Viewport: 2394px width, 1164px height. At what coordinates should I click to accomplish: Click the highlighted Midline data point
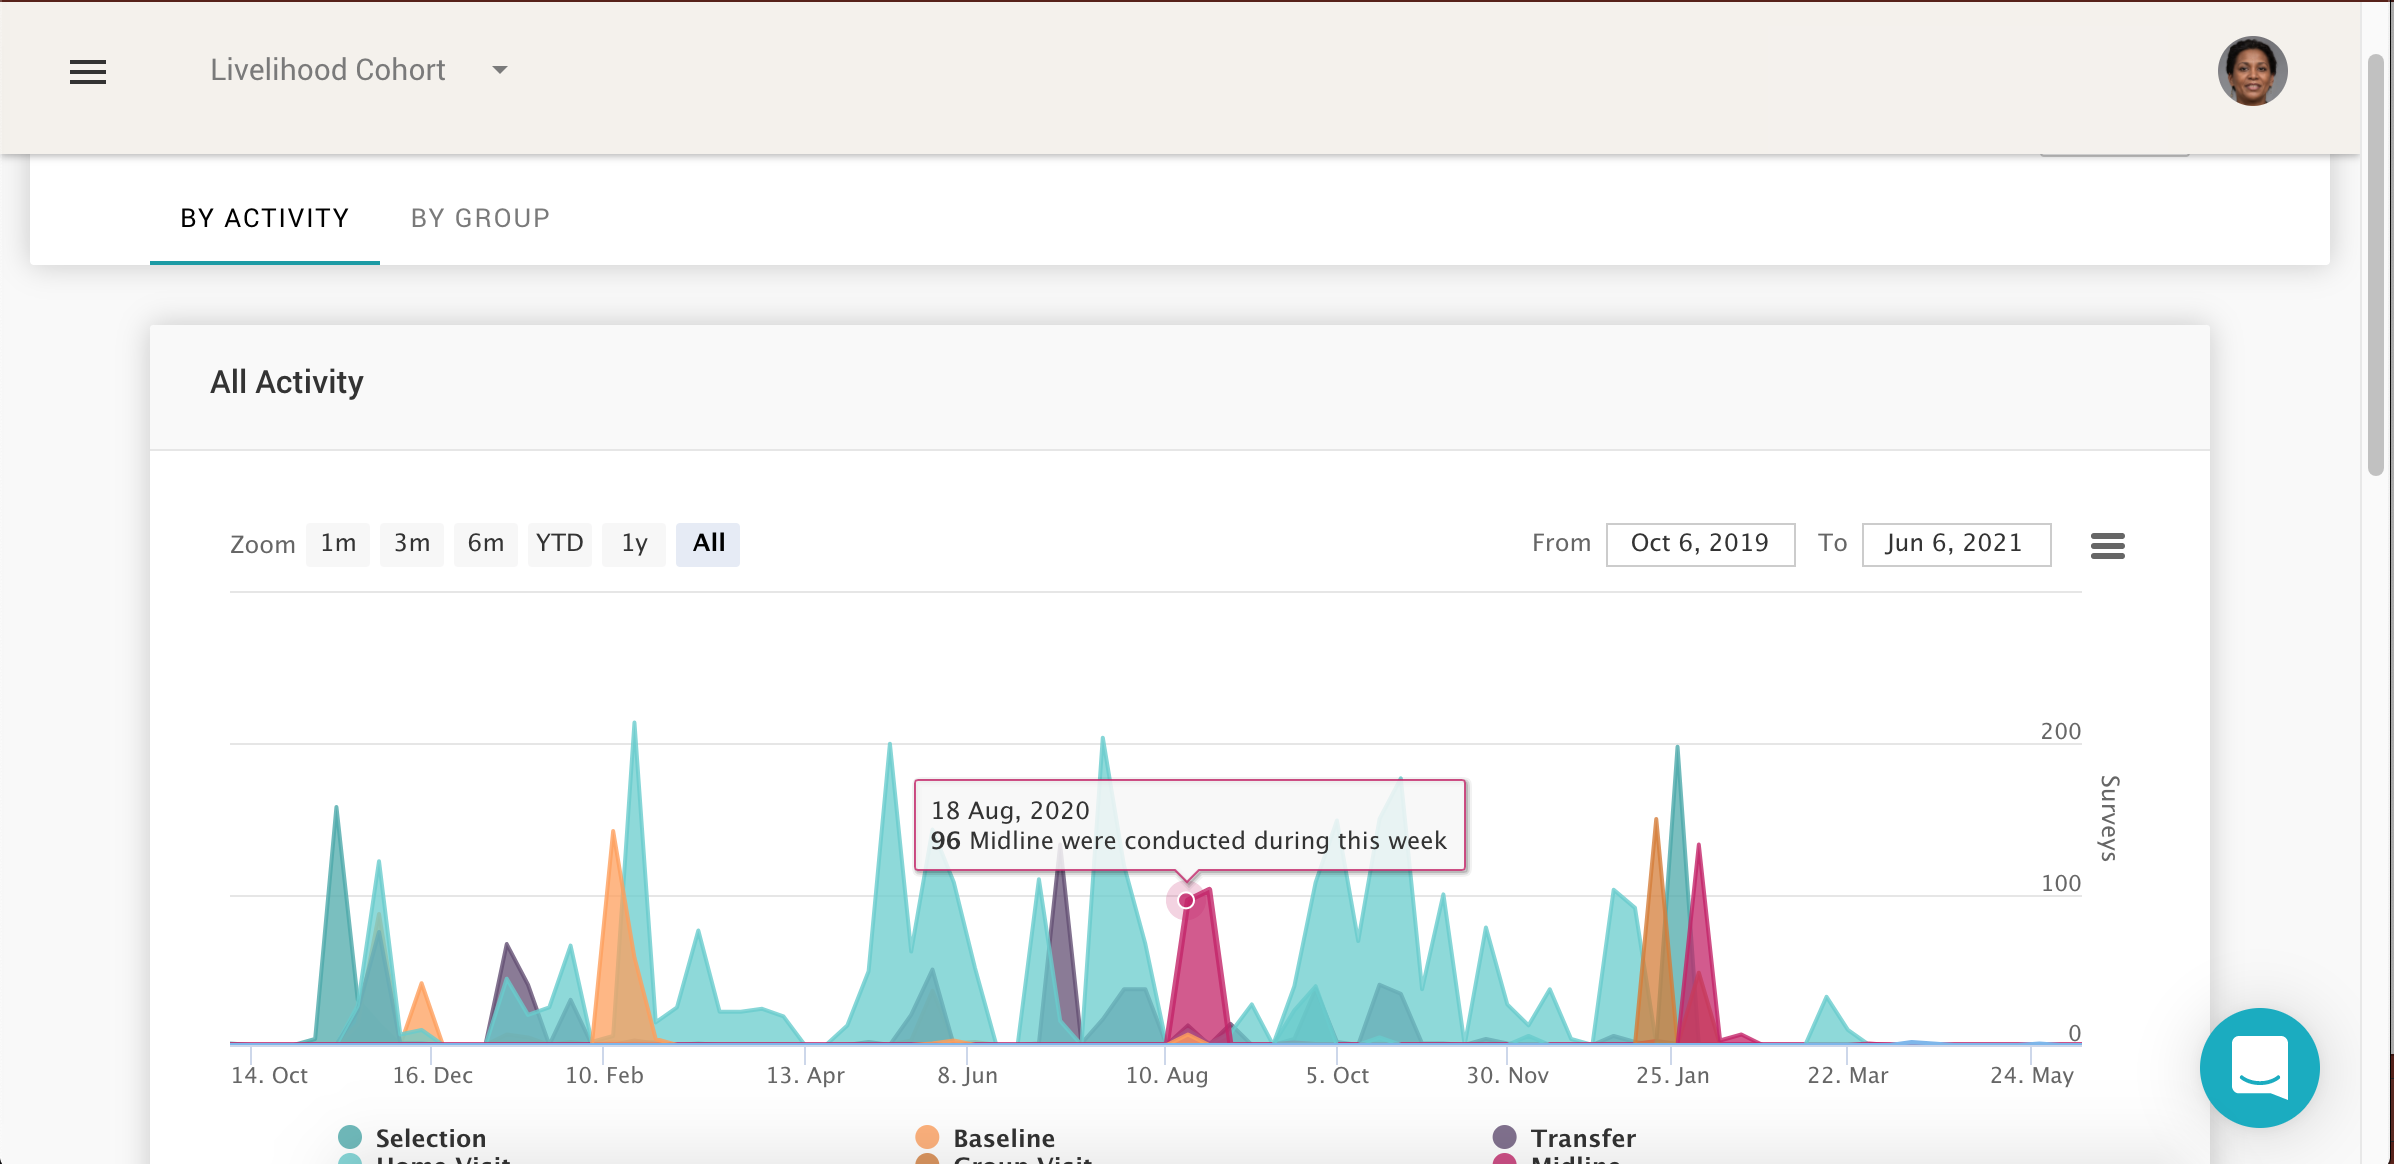pos(1186,900)
